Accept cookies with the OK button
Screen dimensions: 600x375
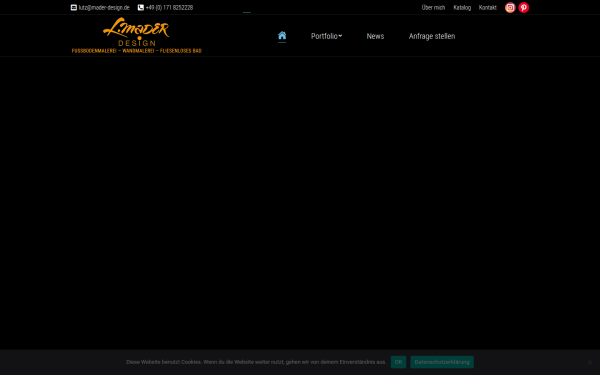click(x=398, y=362)
